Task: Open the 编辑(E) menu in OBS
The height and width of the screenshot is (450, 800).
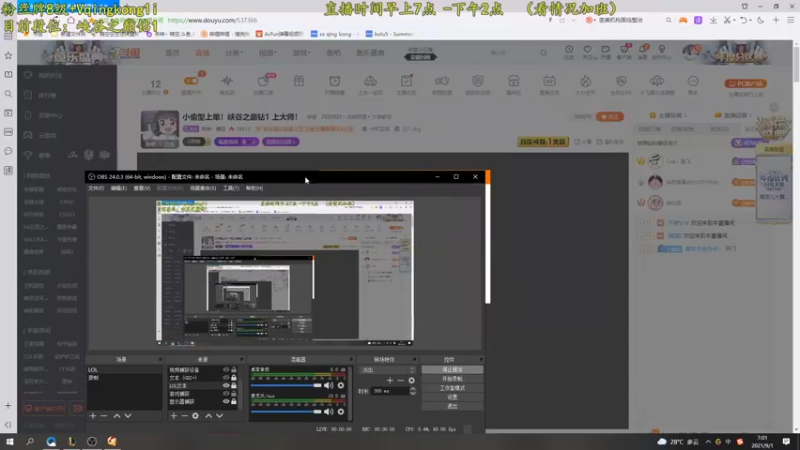Action: point(119,188)
